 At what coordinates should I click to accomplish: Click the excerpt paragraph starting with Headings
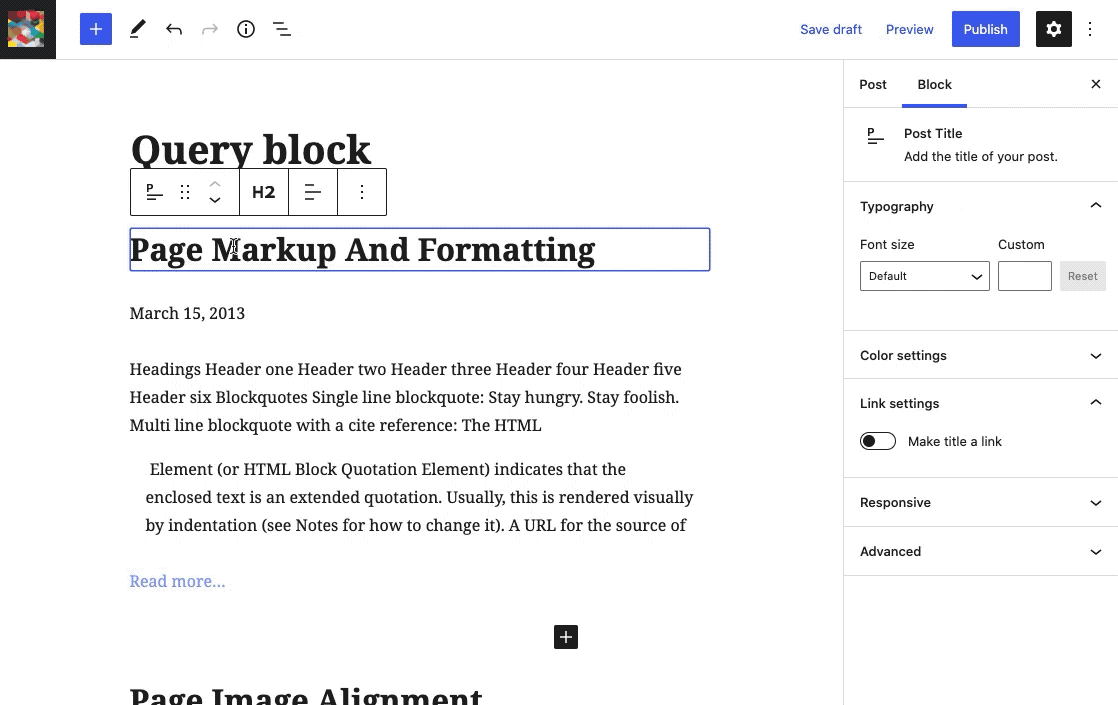click(406, 397)
